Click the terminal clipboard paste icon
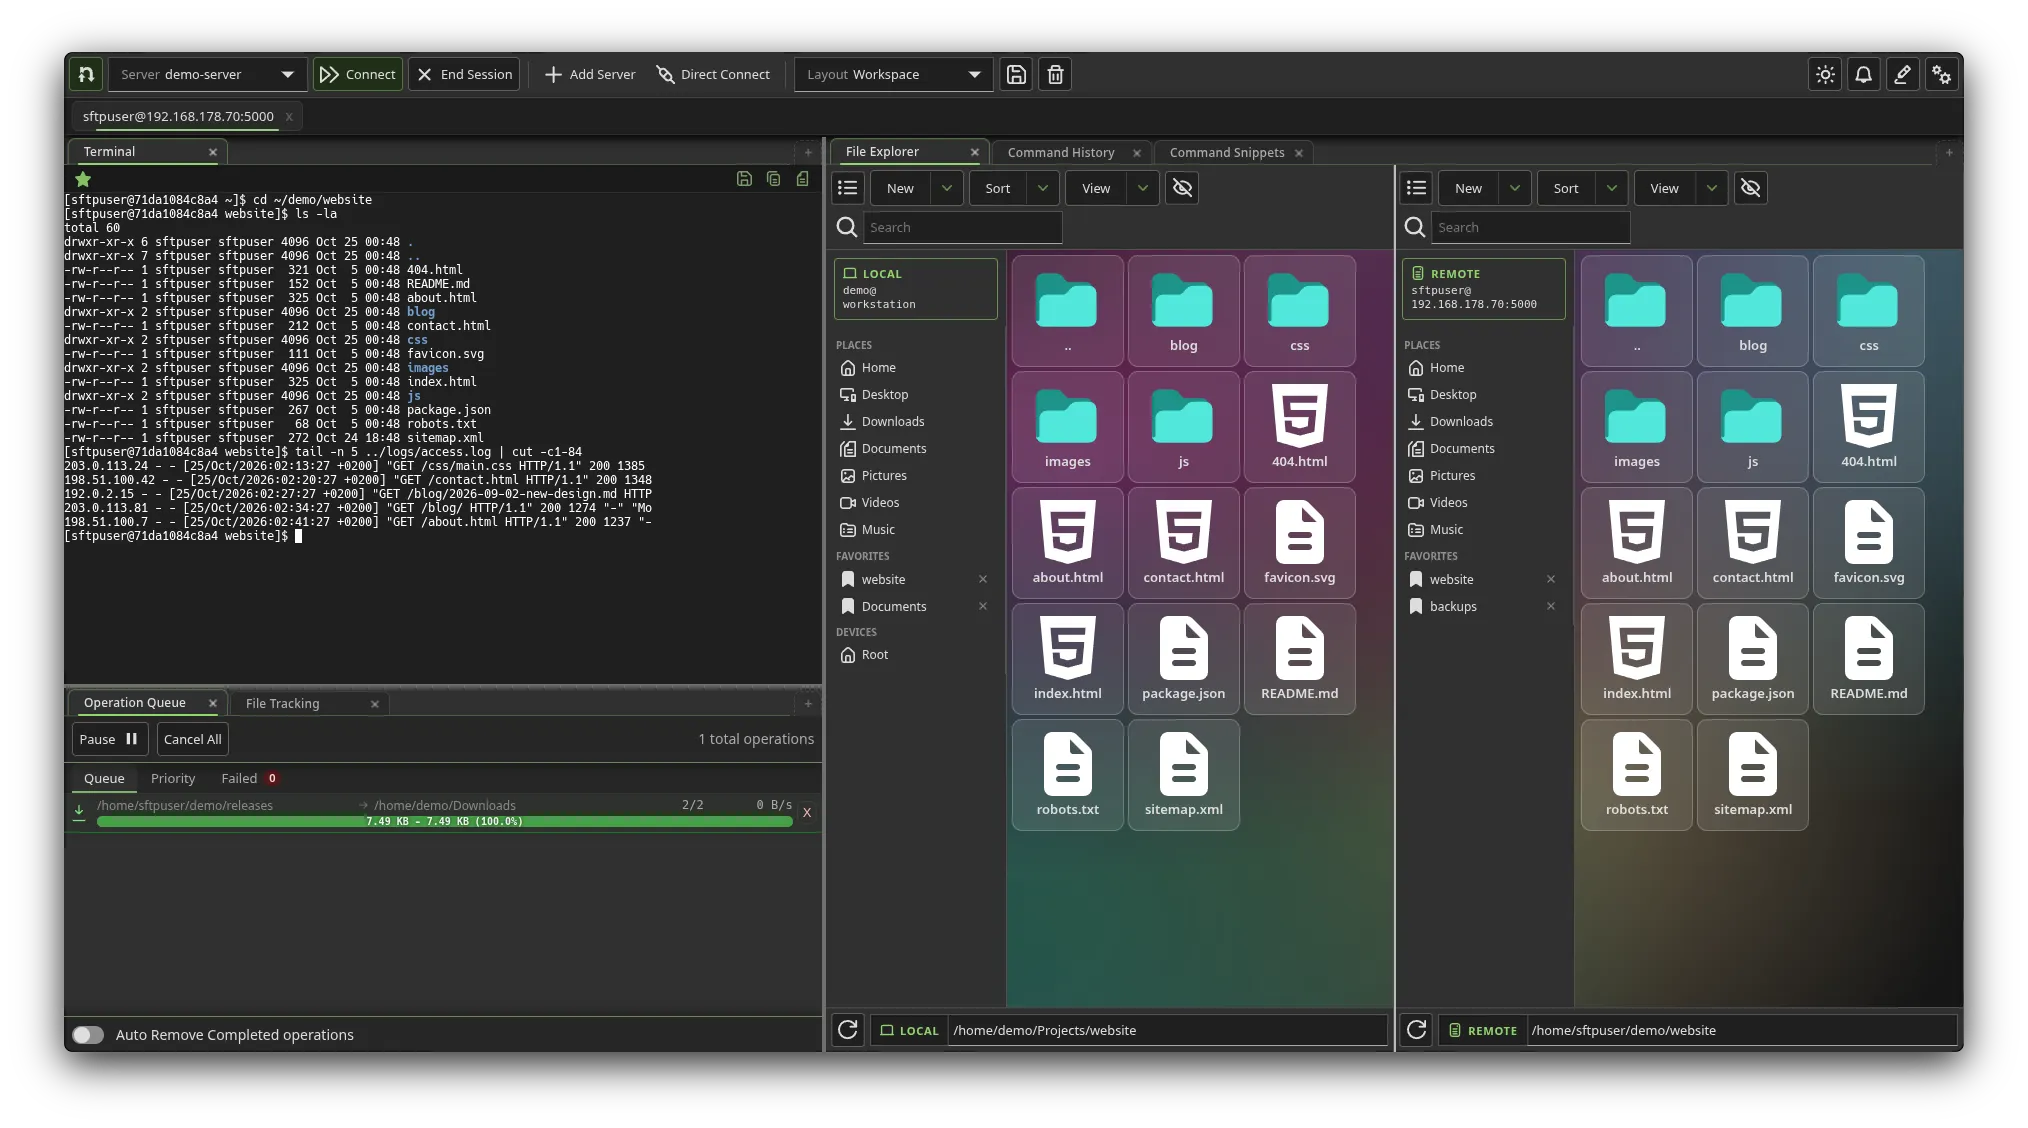Screen dimensions: 2028x1128 point(802,178)
